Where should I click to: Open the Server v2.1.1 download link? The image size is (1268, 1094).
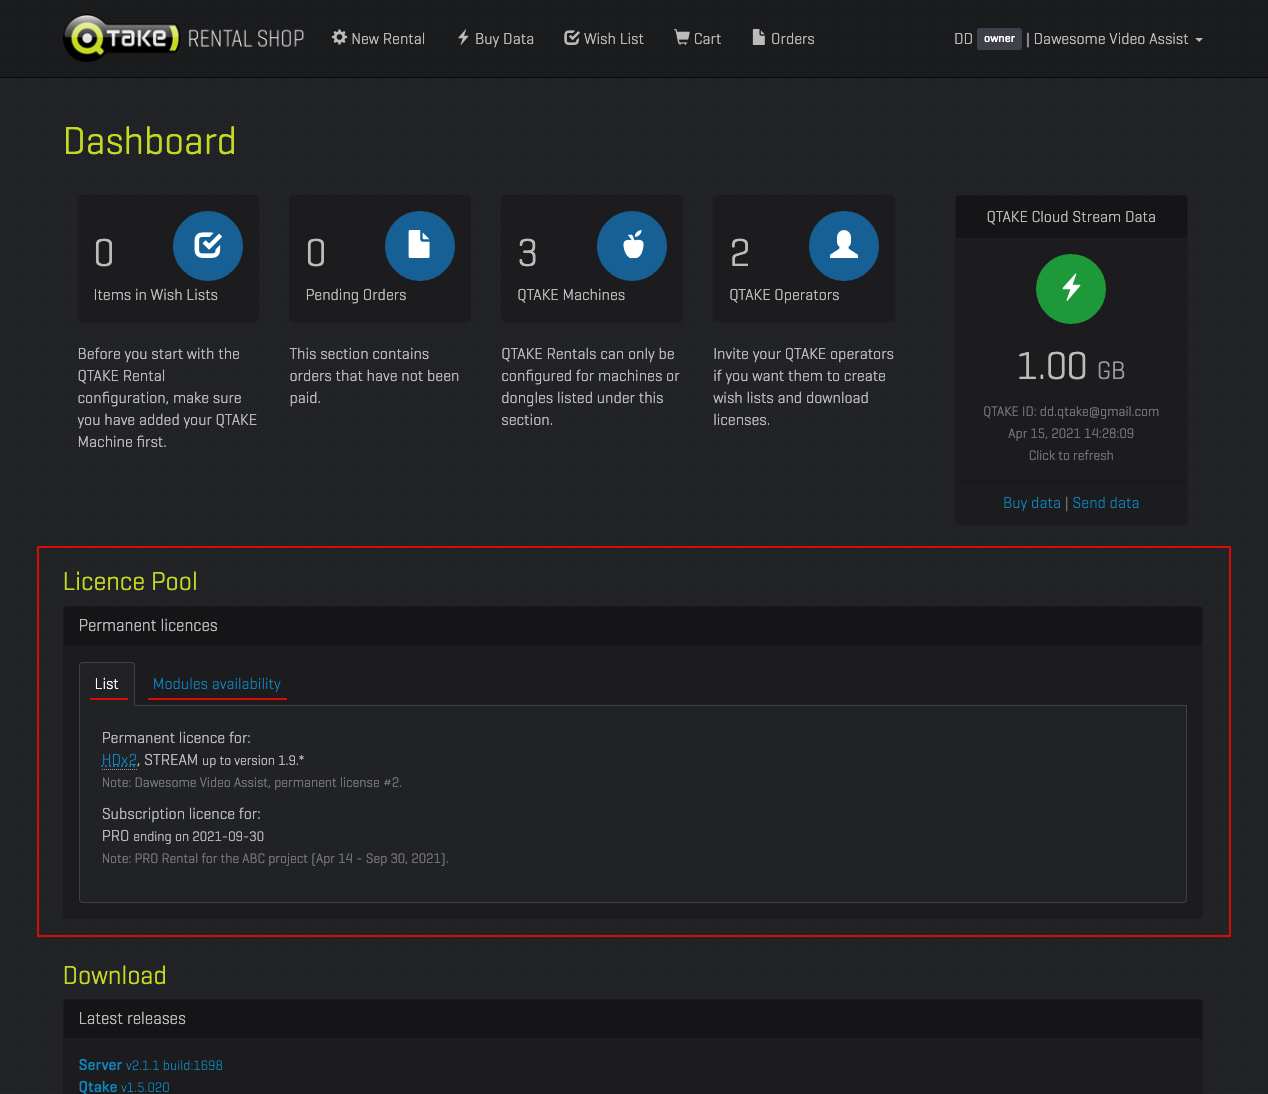(151, 1065)
